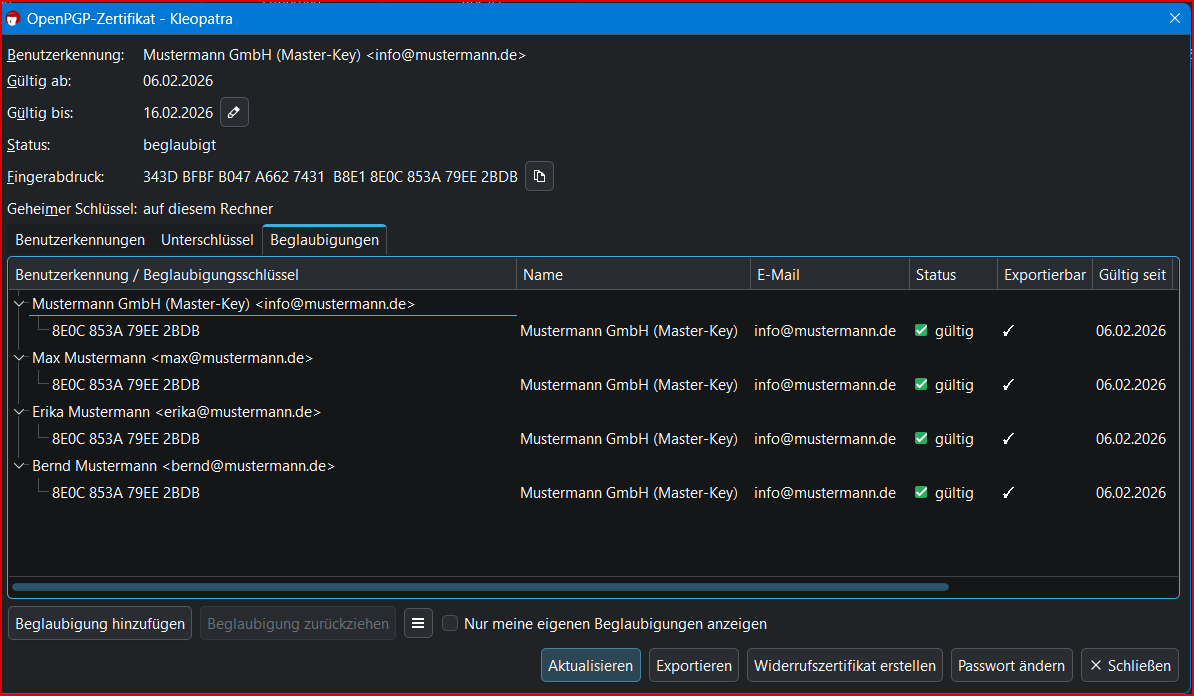The height and width of the screenshot is (696, 1194).
Task: Edit the expiry date with pencil icon
Action: click(x=234, y=113)
